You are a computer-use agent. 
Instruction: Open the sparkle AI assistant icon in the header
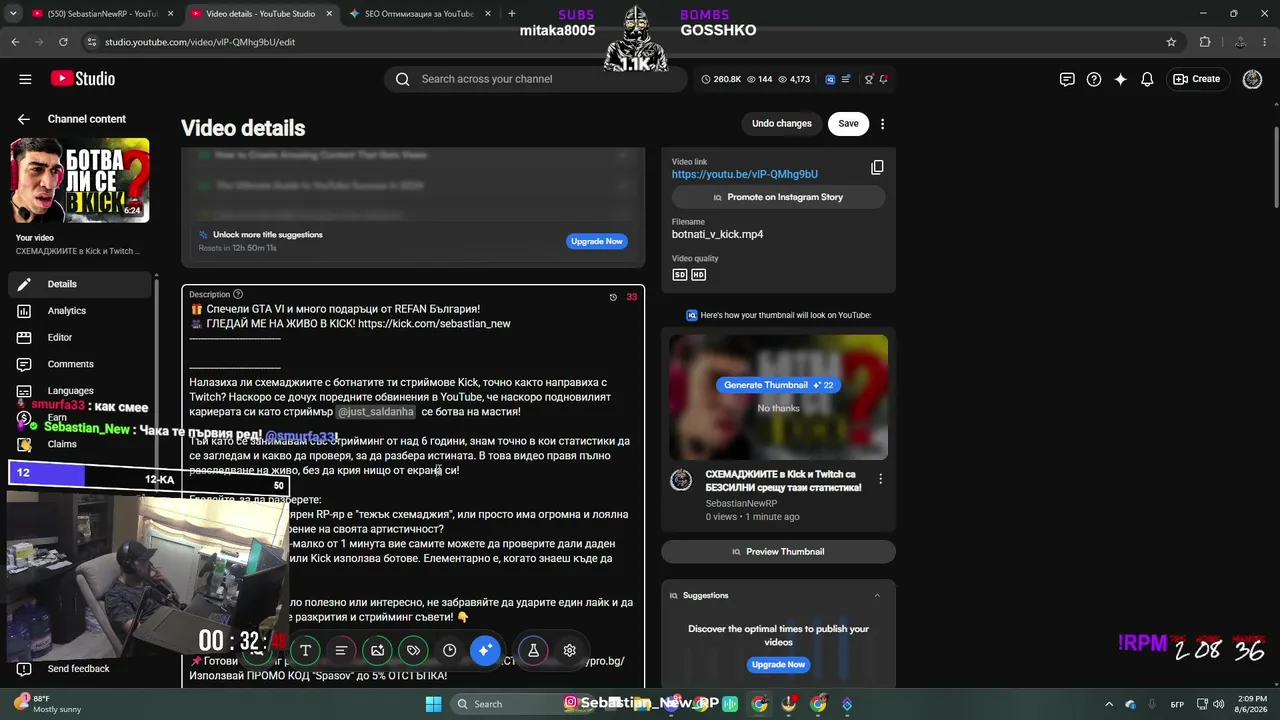(x=1121, y=79)
